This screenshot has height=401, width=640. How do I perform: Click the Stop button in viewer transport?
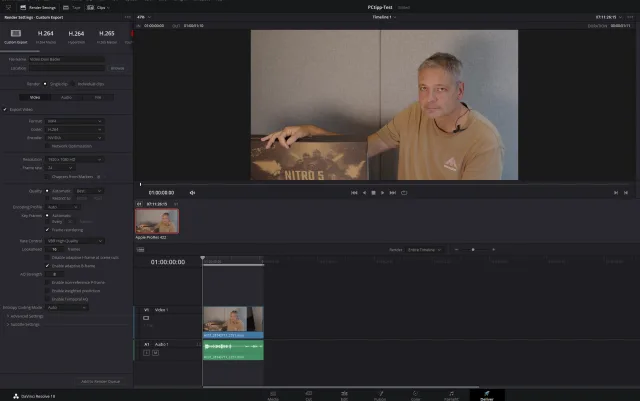[x=373, y=193]
